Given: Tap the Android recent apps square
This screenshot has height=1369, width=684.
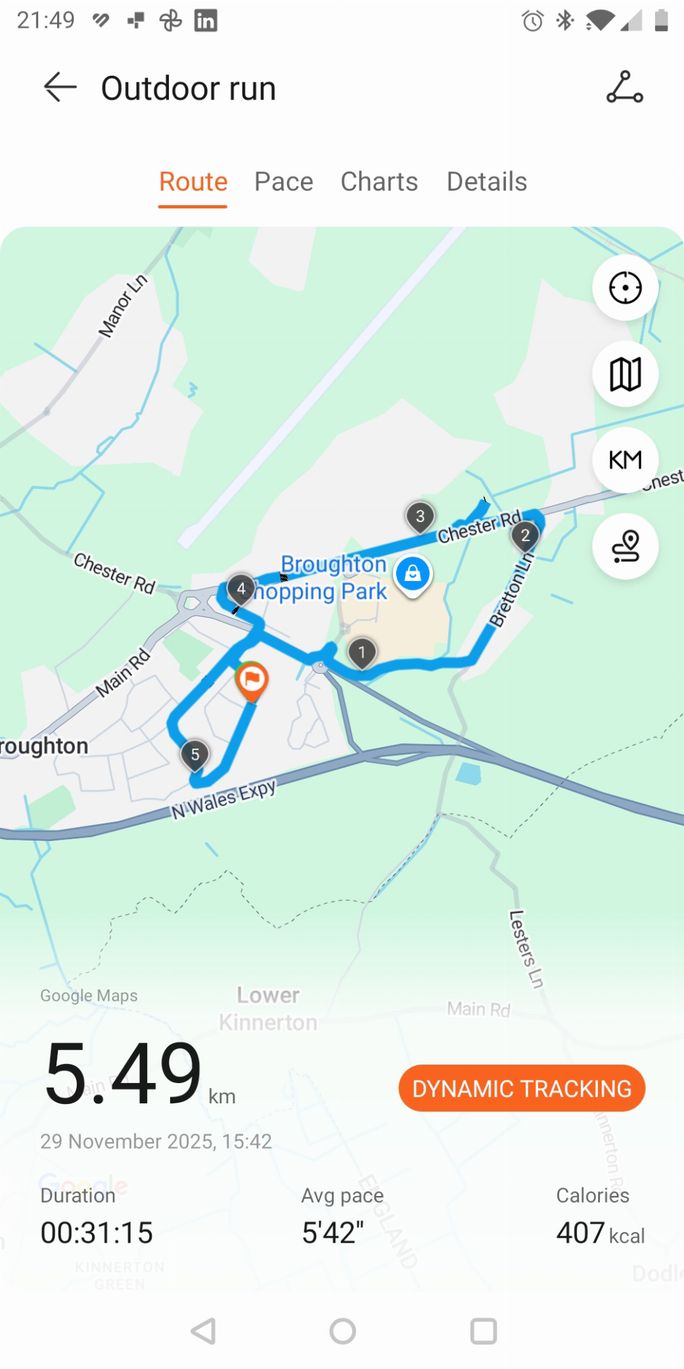Looking at the screenshot, I should click(x=484, y=1330).
